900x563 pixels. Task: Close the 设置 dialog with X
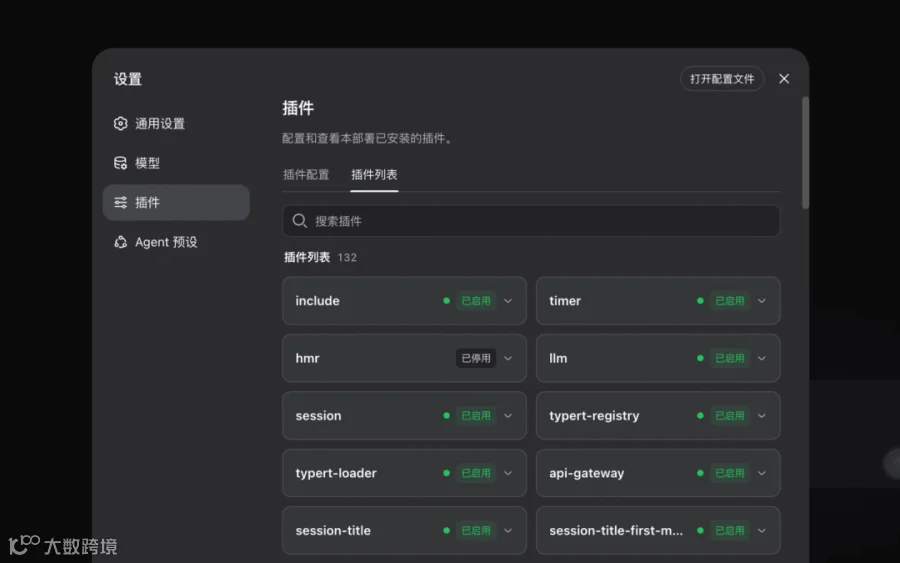click(x=784, y=79)
